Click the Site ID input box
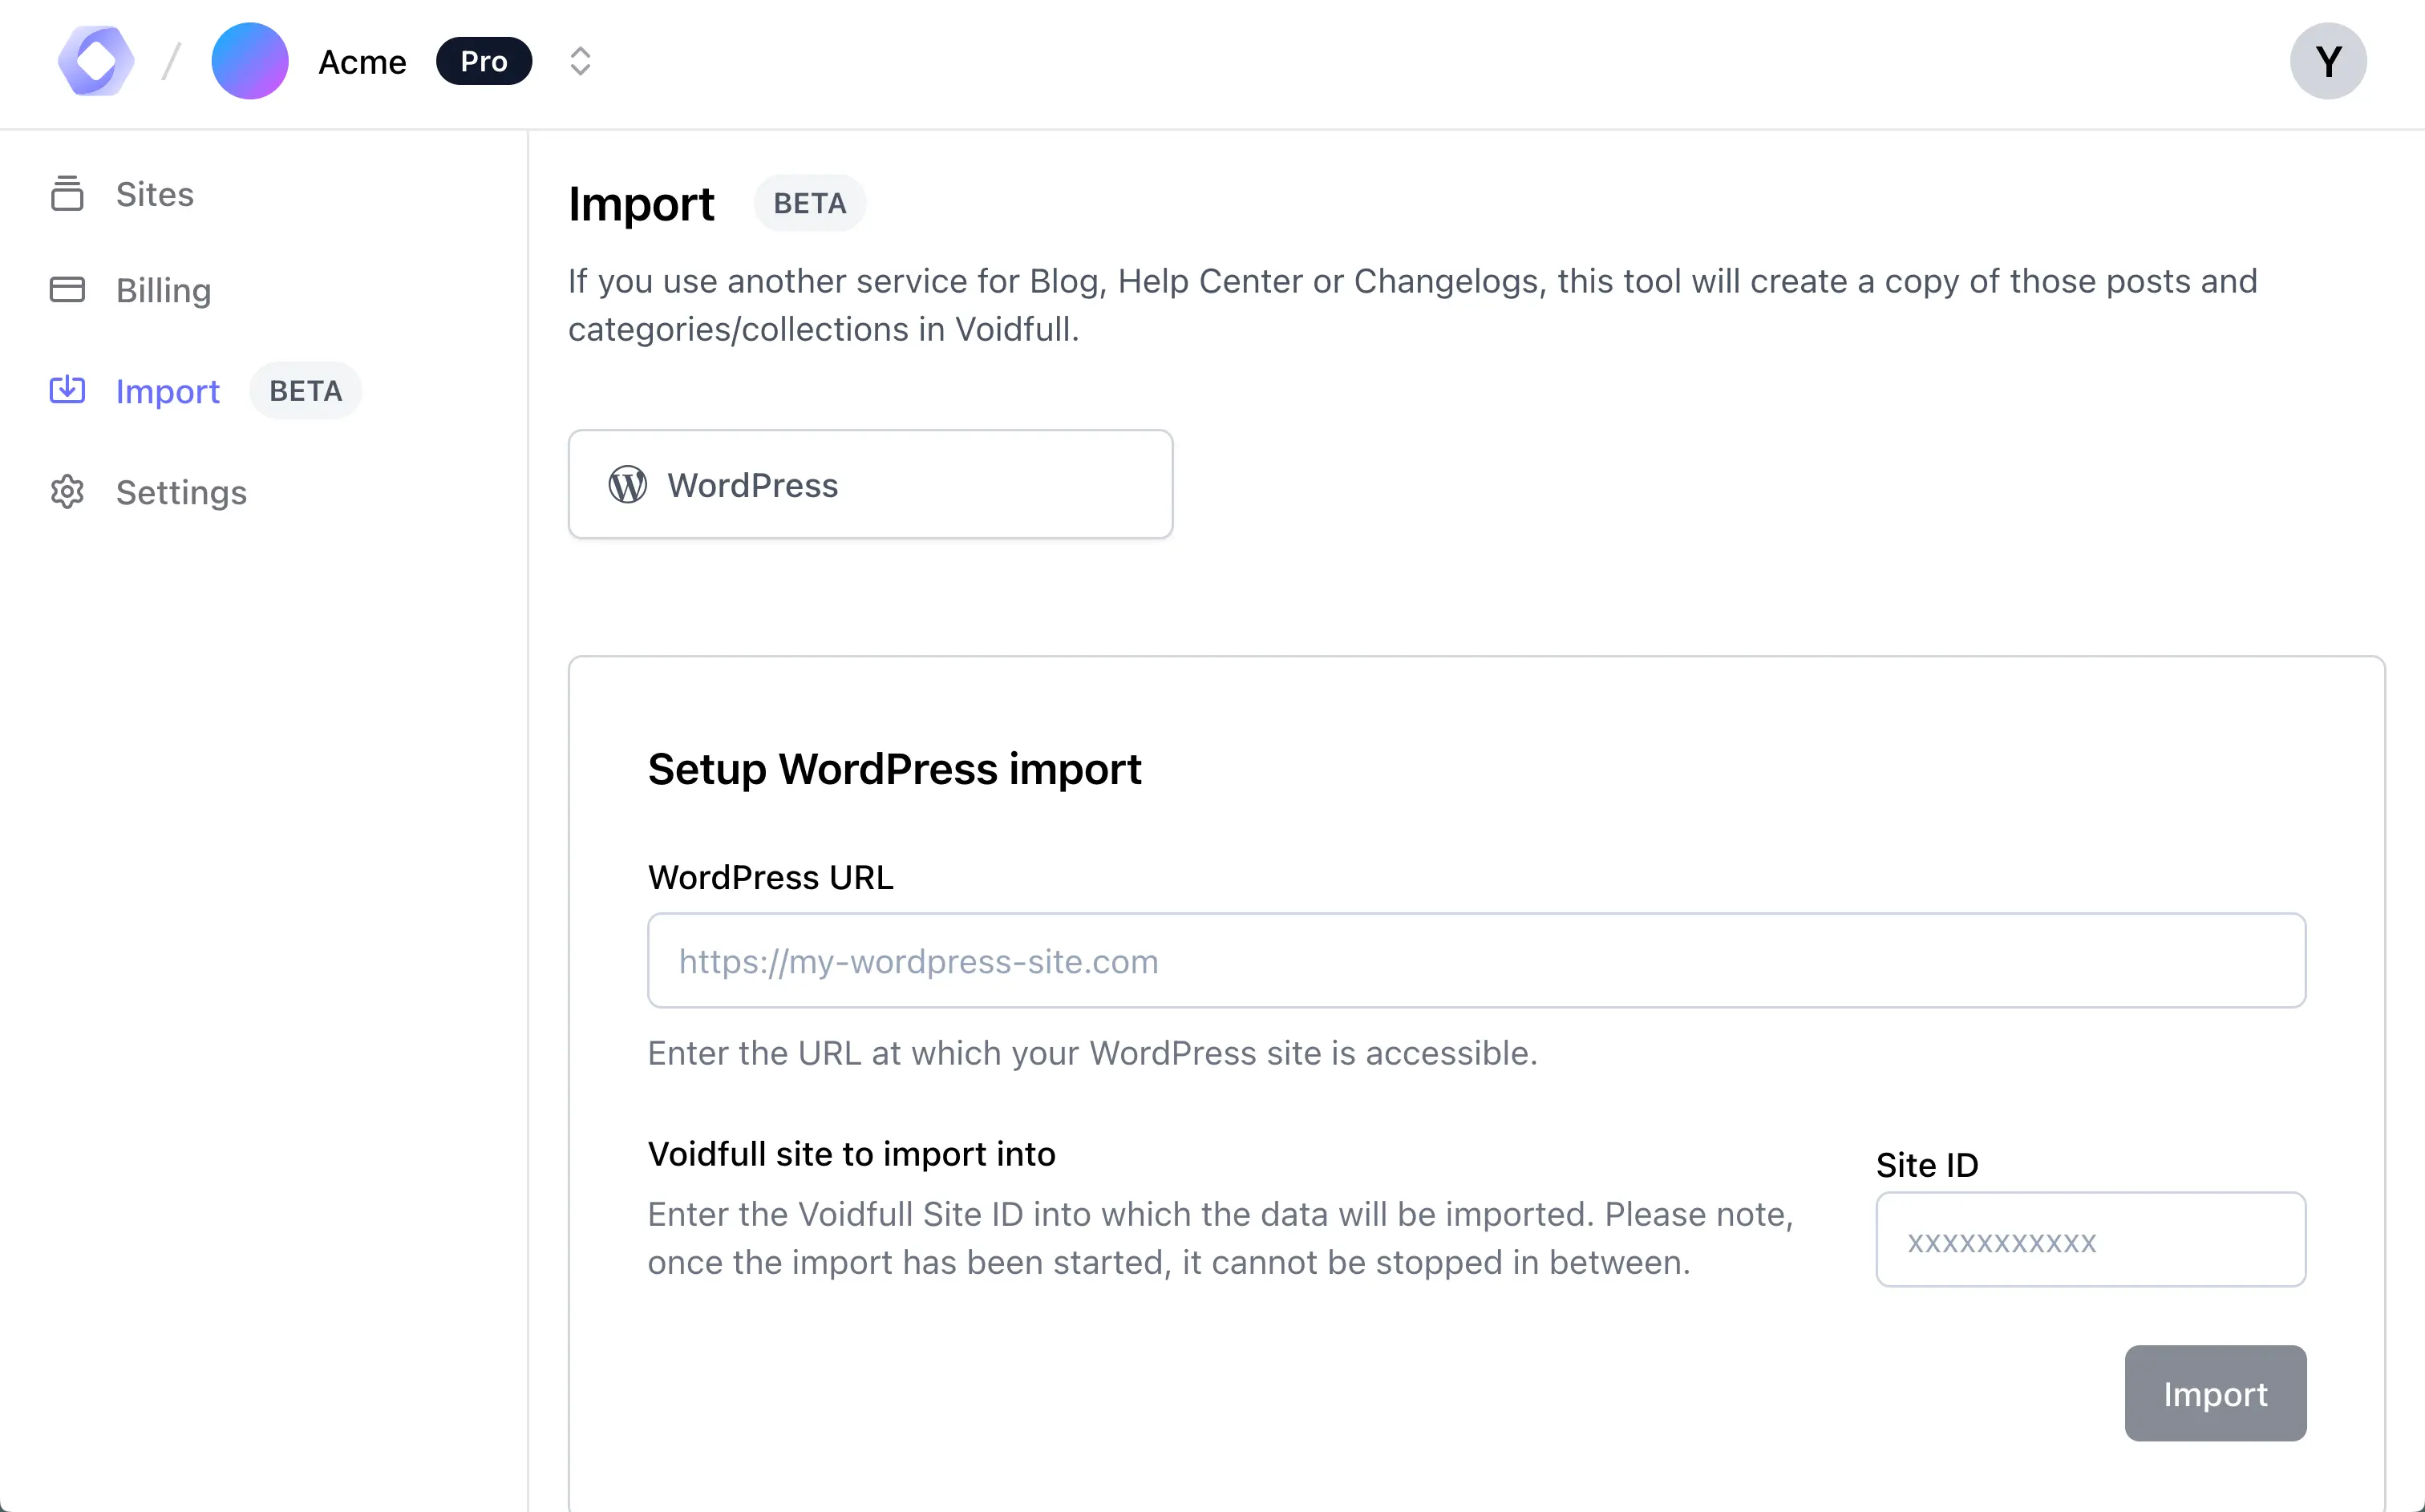This screenshot has height=1512, width=2425. click(x=2089, y=1240)
